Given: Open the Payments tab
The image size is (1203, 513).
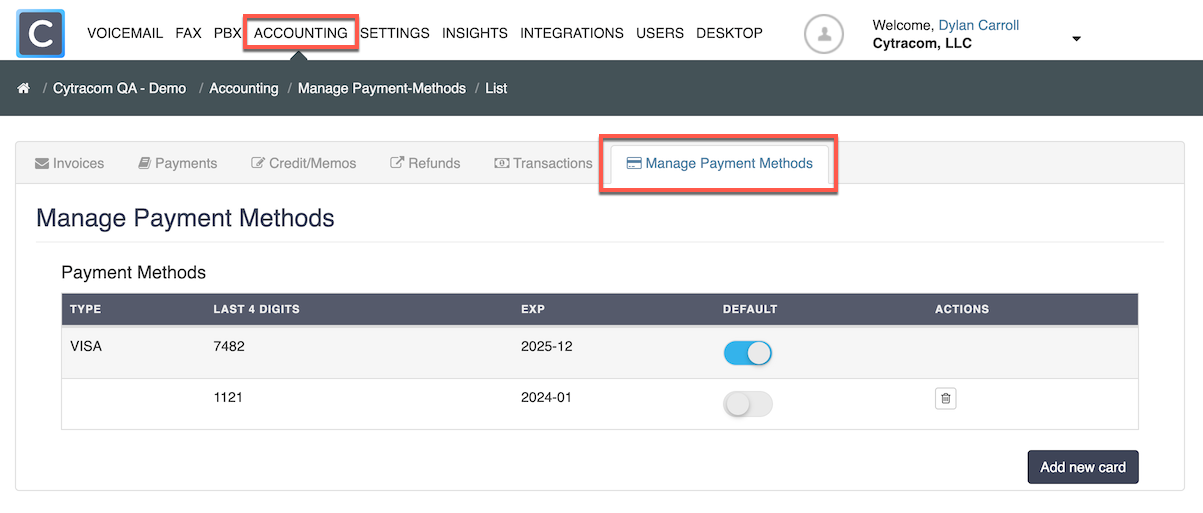Looking at the screenshot, I should click(178, 163).
